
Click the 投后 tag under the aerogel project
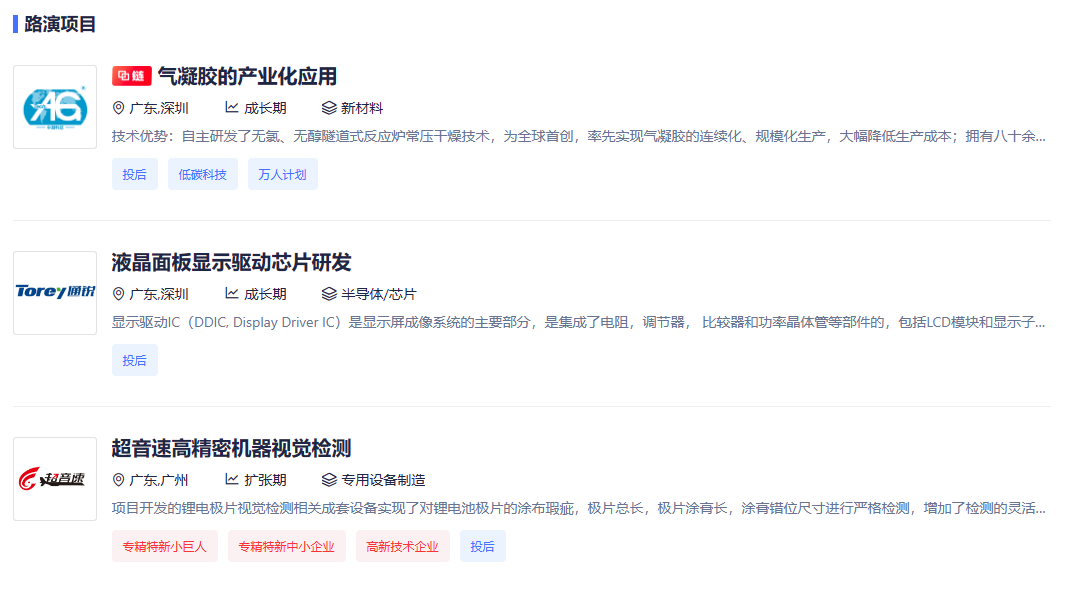click(x=134, y=174)
